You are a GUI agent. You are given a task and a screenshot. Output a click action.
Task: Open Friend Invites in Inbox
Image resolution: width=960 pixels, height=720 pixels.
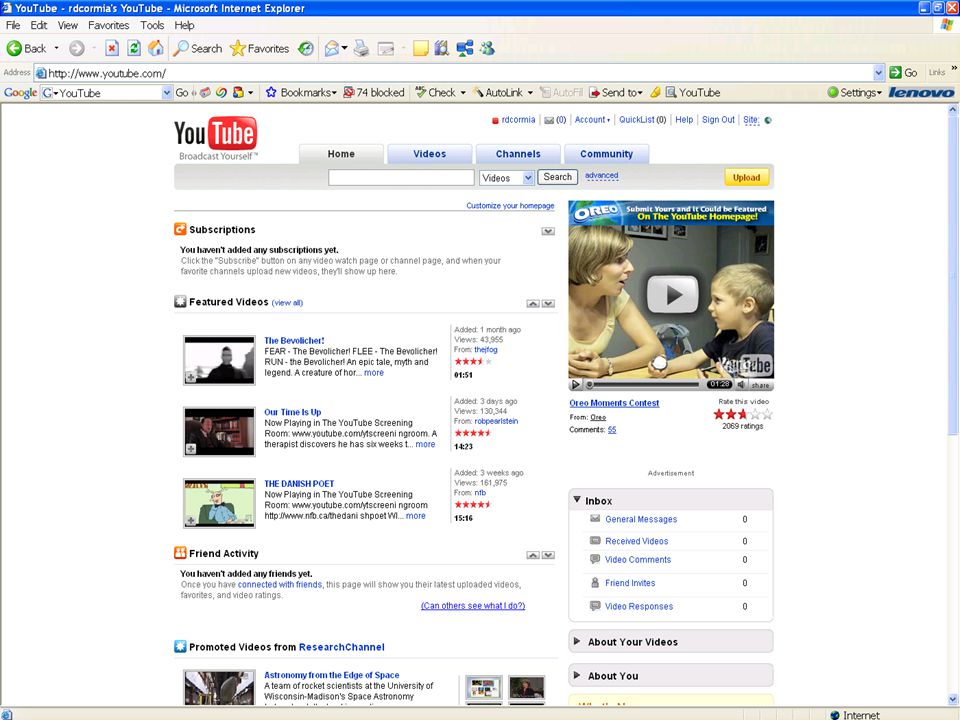(x=630, y=583)
